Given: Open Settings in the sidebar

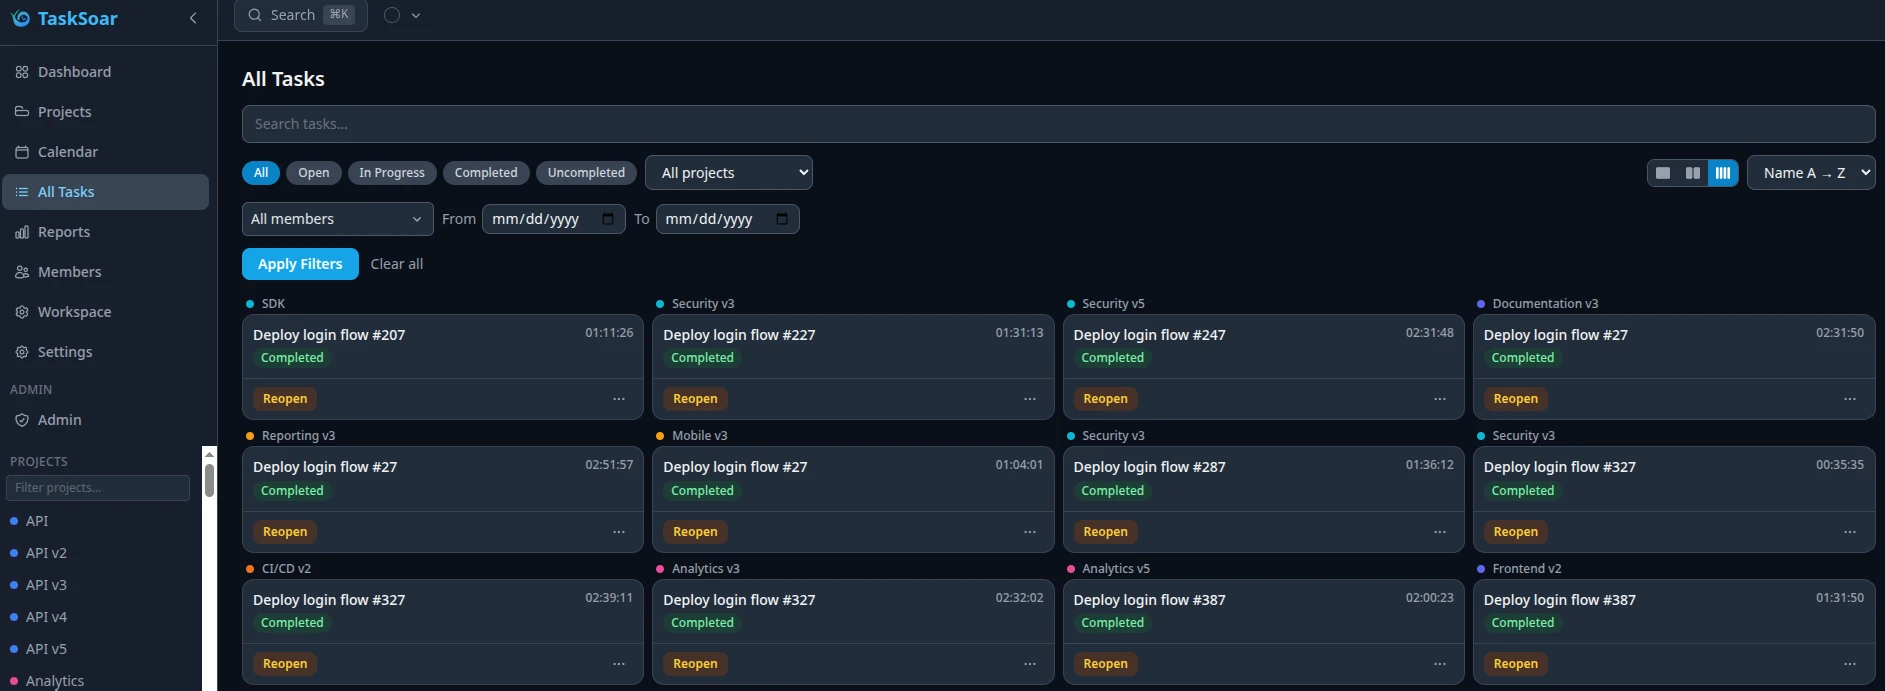Looking at the screenshot, I should tap(105, 352).
